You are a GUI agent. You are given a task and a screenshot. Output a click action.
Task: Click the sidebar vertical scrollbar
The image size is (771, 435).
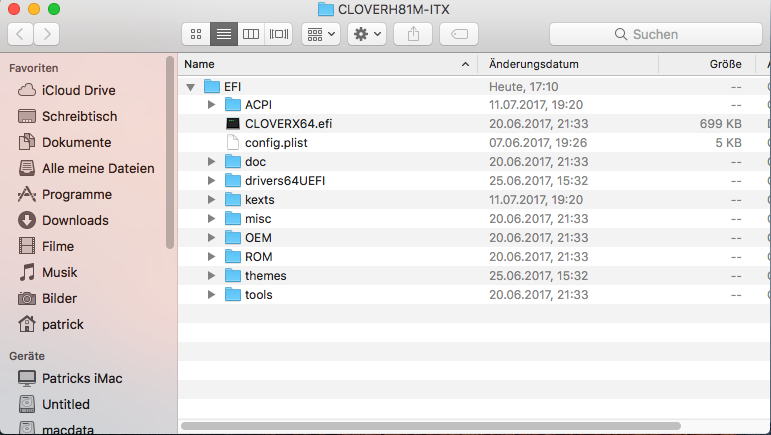coord(170,152)
